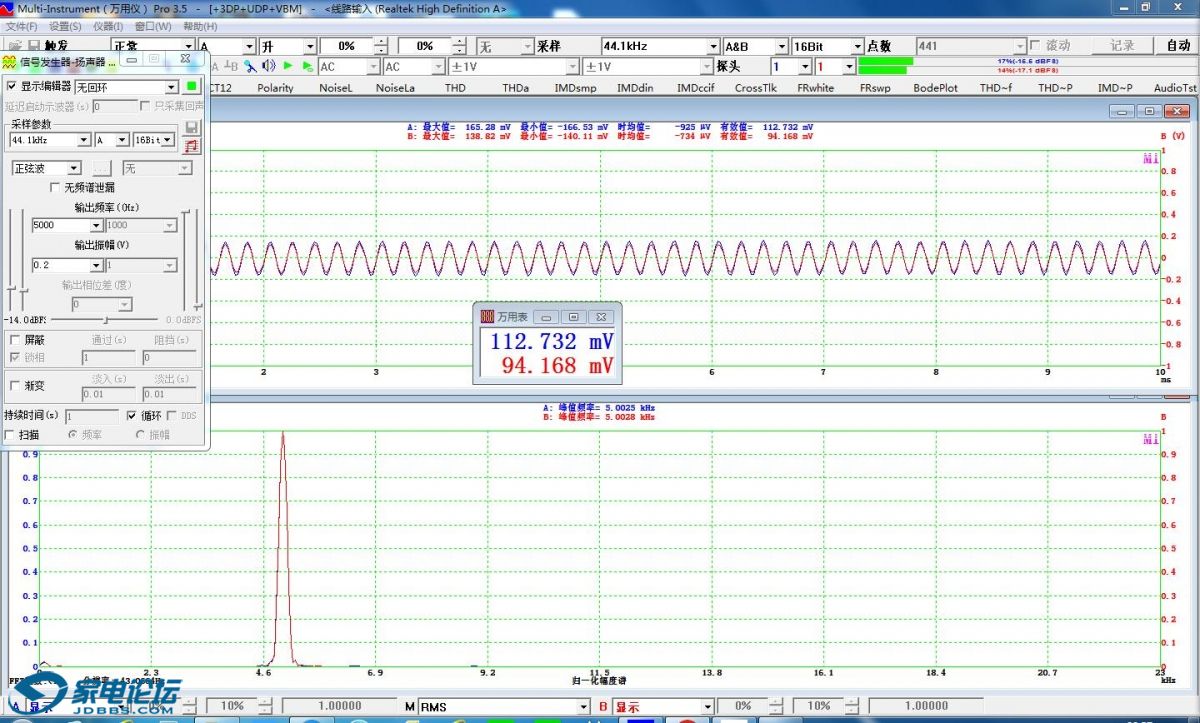Image resolution: width=1200 pixels, height=723 pixels.
Task: Open the 设置(S) menu
Action: (x=64, y=26)
